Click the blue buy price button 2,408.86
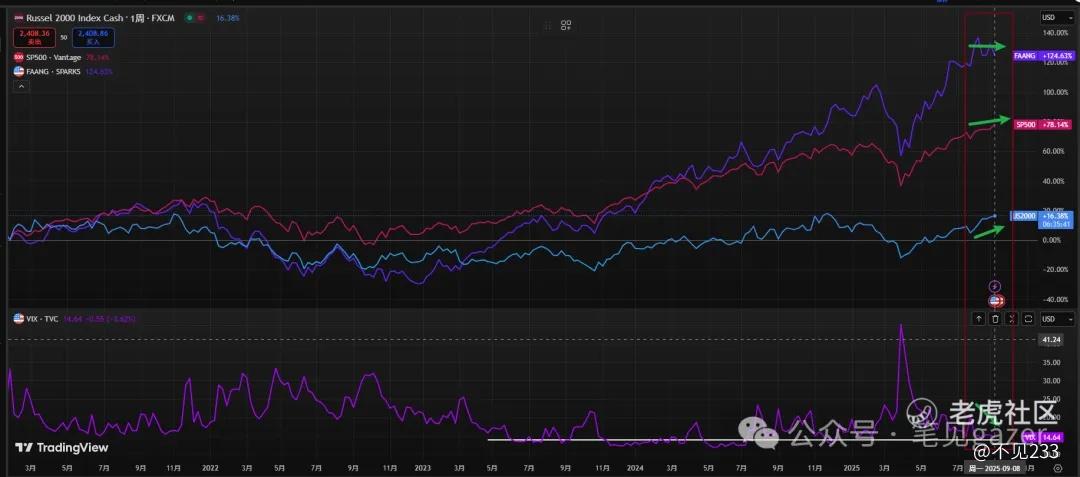Screen dimensions: 1080x477 click(92, 36)
